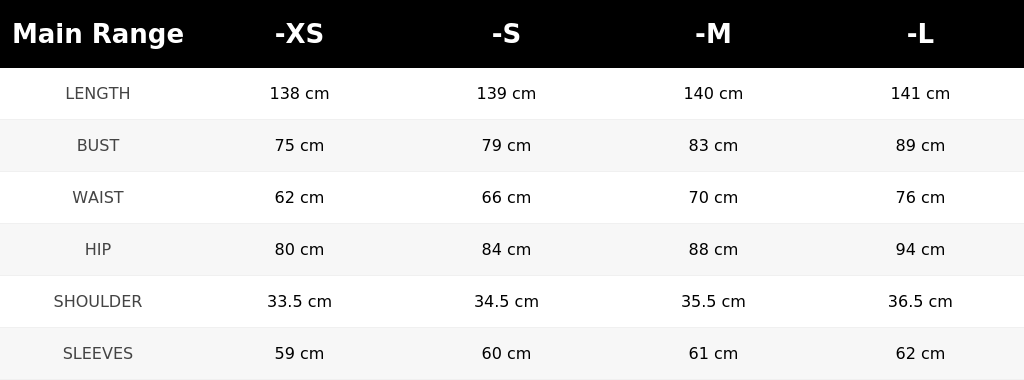
Task: Click the BUST row label
Action: (x=98, y=146)
